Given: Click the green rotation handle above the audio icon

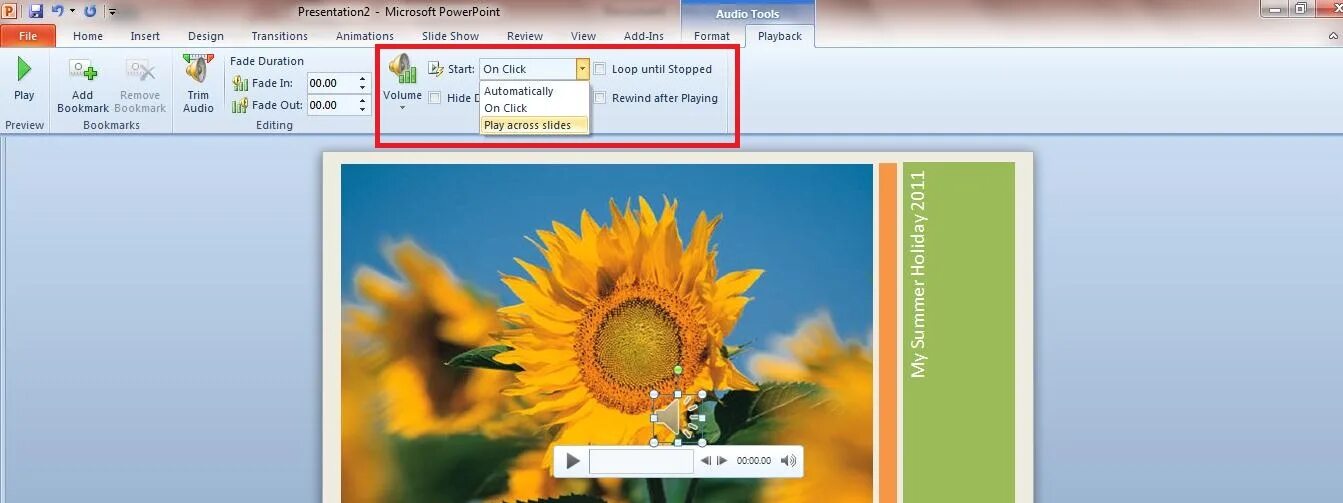Looking at the screenshot, I should (x=678, y=371).
